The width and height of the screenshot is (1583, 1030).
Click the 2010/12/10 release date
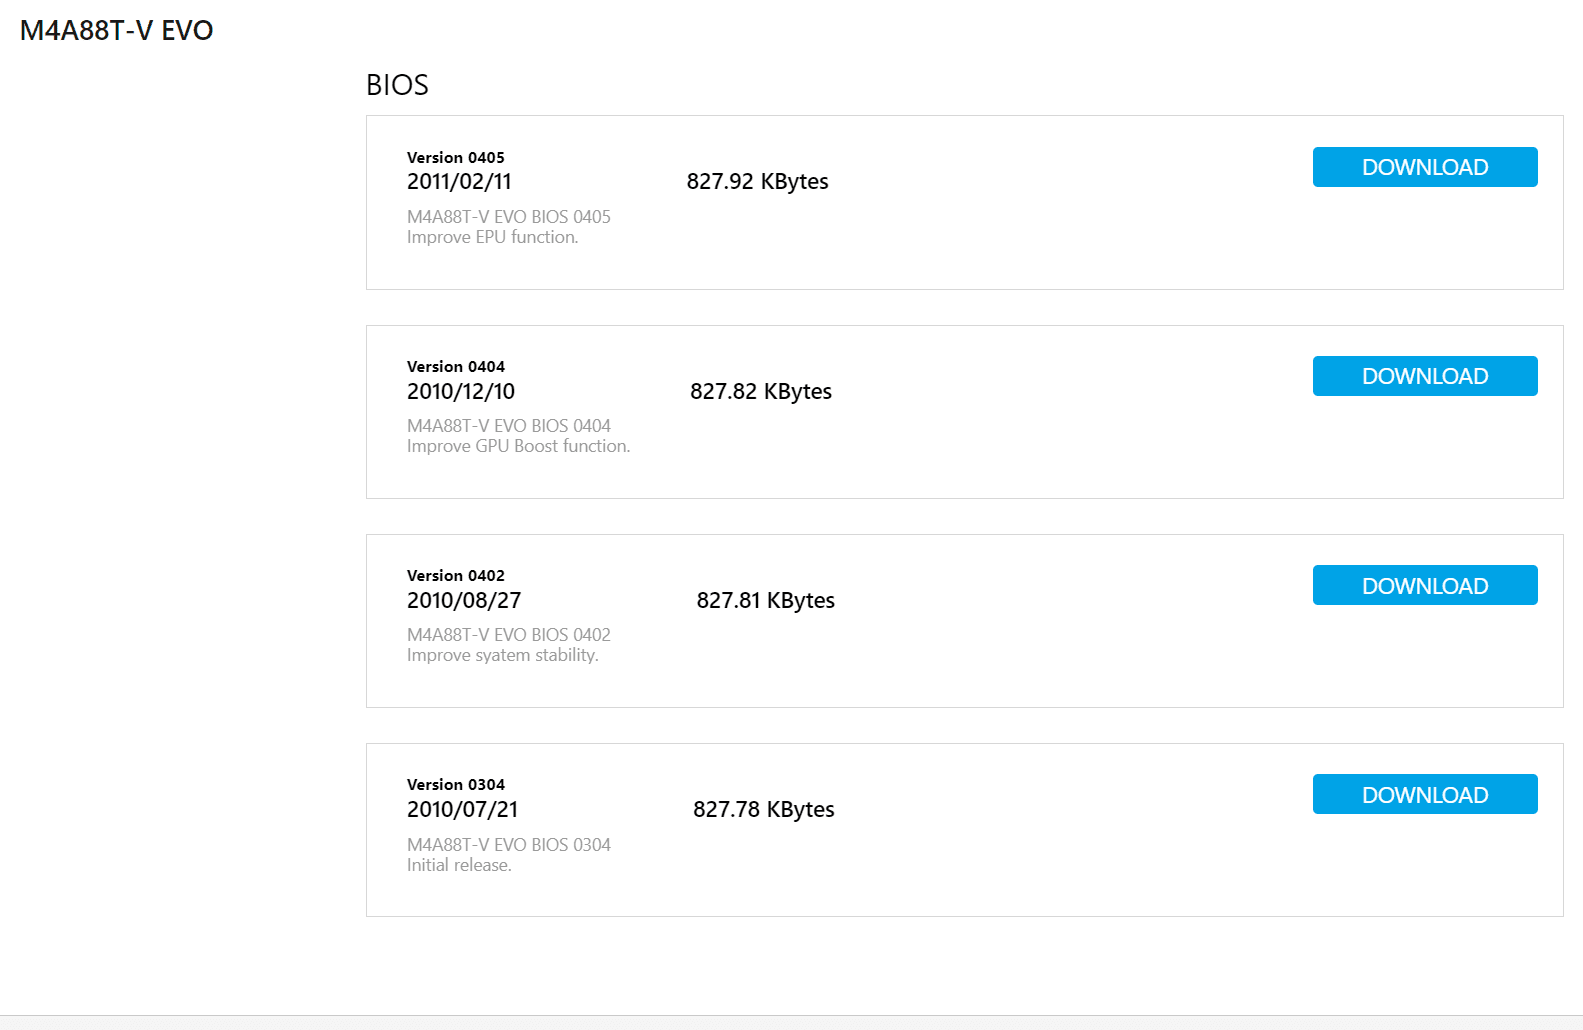point(461,391)
